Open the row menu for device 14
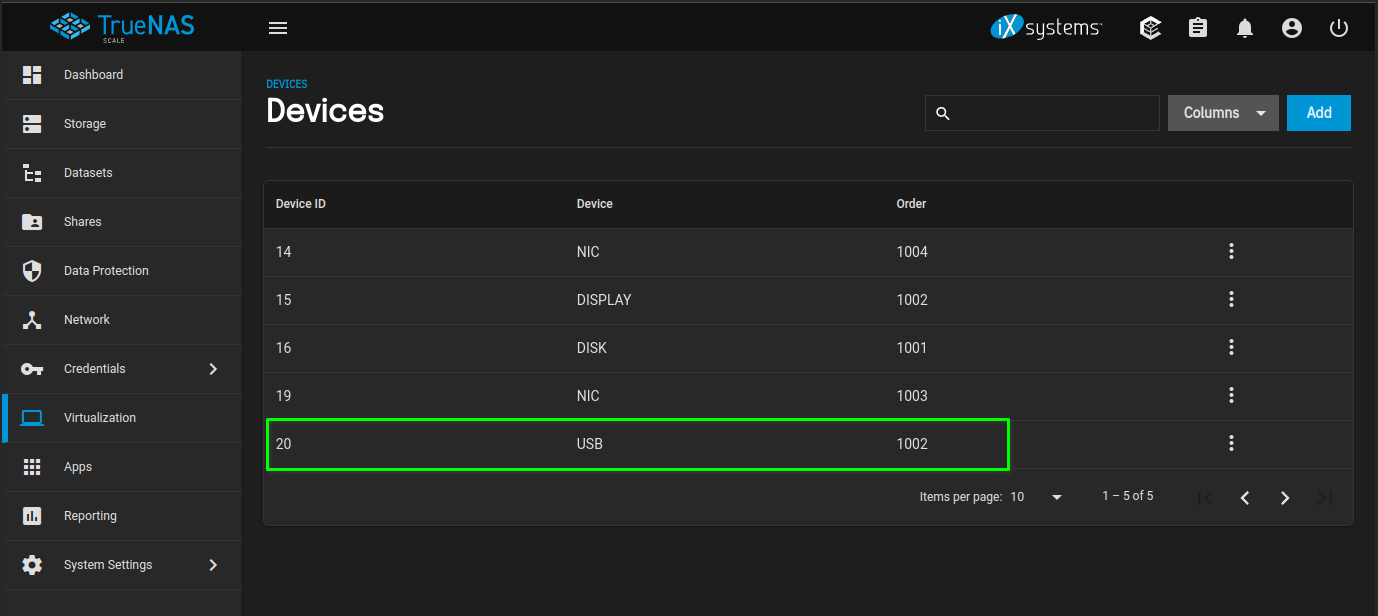 [1231, 251]
